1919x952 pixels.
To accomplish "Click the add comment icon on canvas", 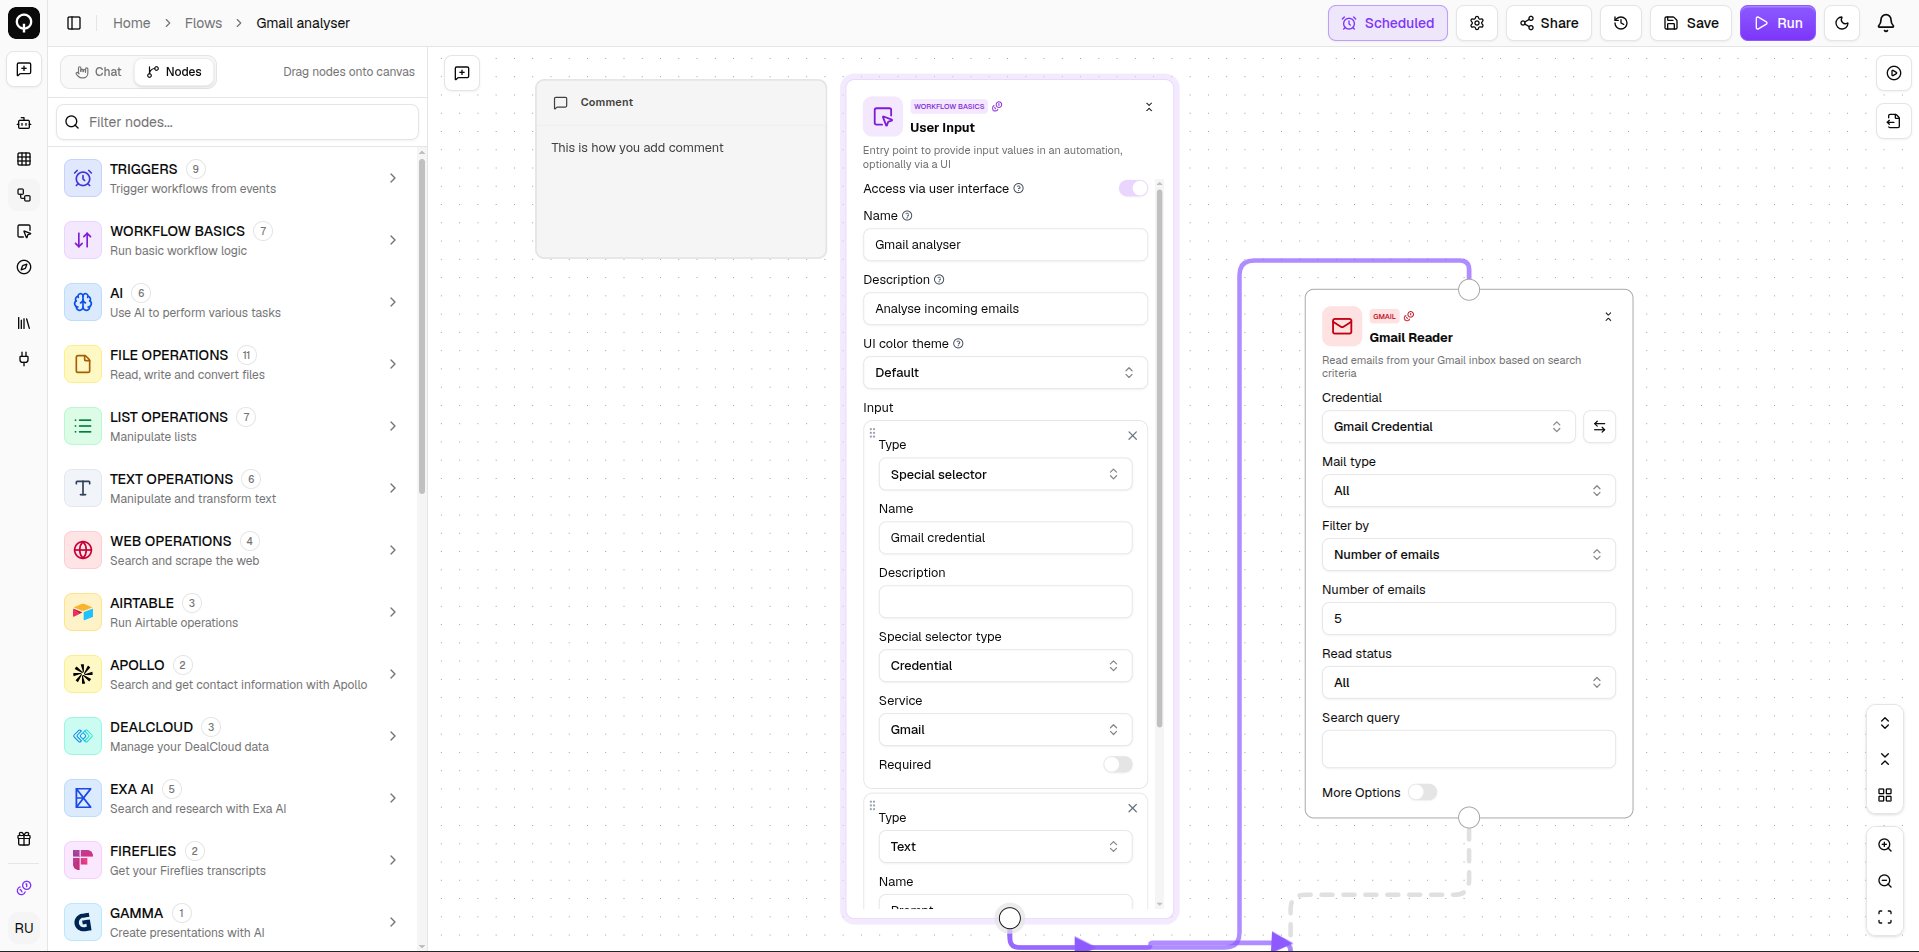I will pyautogui.click(x=462, y=73).
